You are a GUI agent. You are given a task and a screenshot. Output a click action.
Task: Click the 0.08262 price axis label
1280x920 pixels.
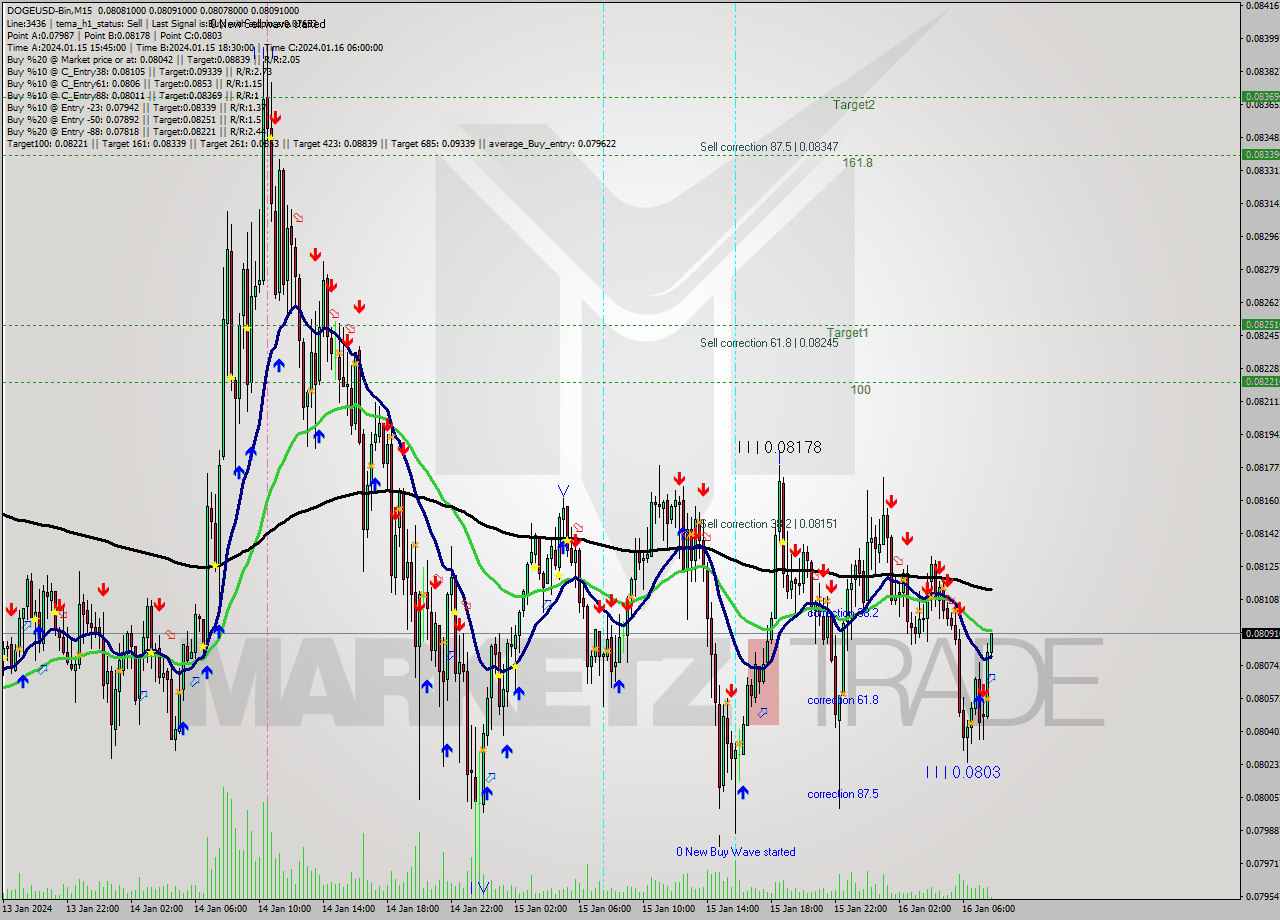click(x=1262, y=302)
